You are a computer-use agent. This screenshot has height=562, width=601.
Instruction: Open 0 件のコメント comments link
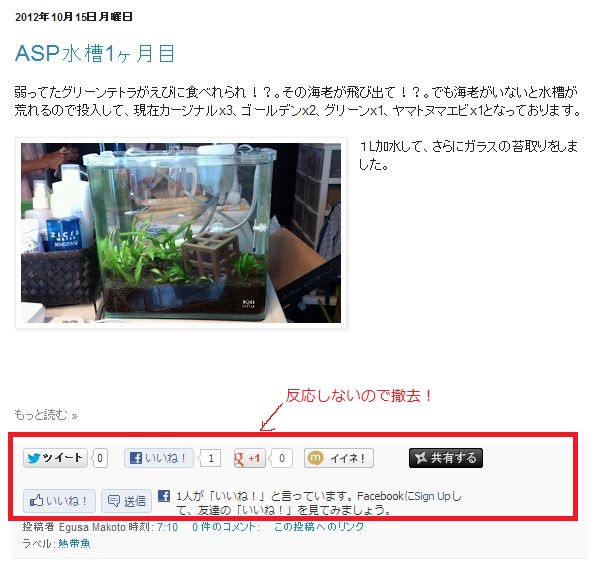pyautogui.click(x=225, y=527)
